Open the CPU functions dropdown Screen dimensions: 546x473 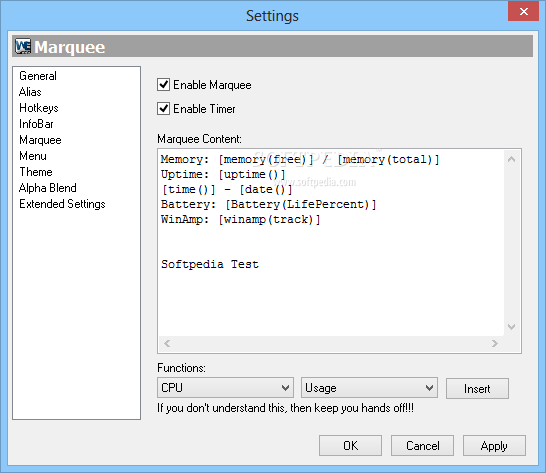[x=225, y=388]
